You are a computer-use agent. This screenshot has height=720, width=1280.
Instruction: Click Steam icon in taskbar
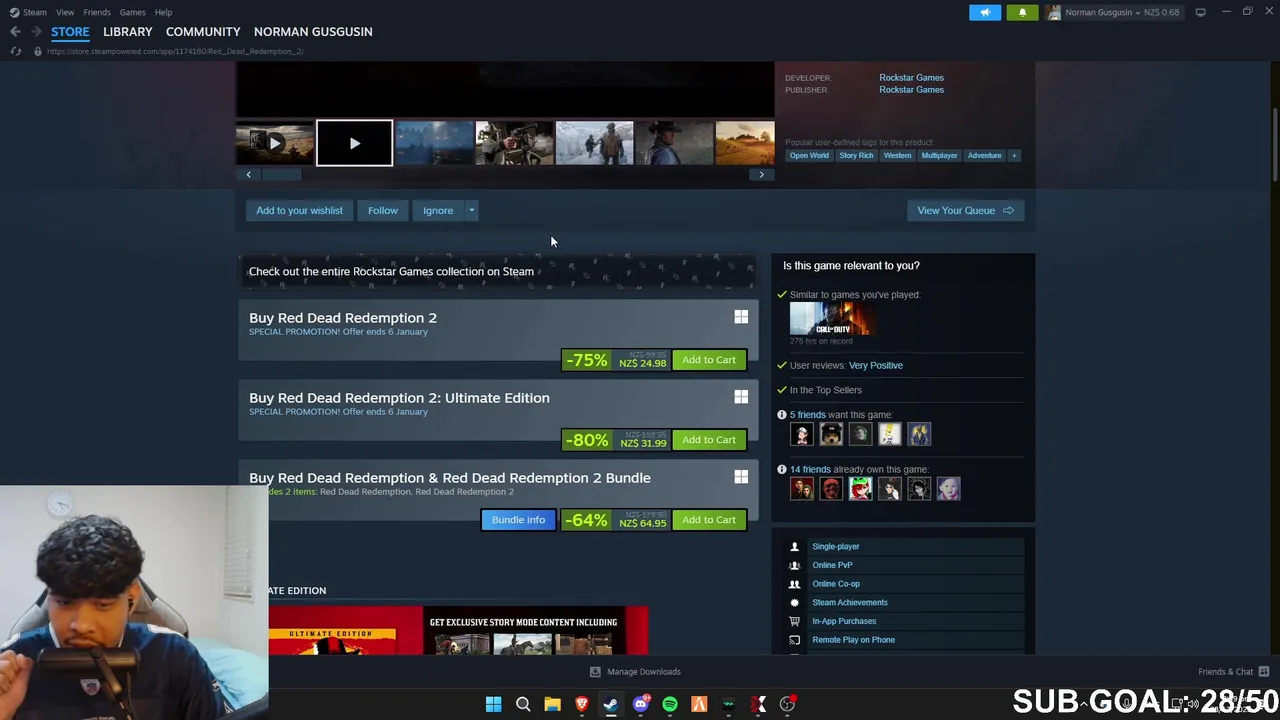point(611,704)
